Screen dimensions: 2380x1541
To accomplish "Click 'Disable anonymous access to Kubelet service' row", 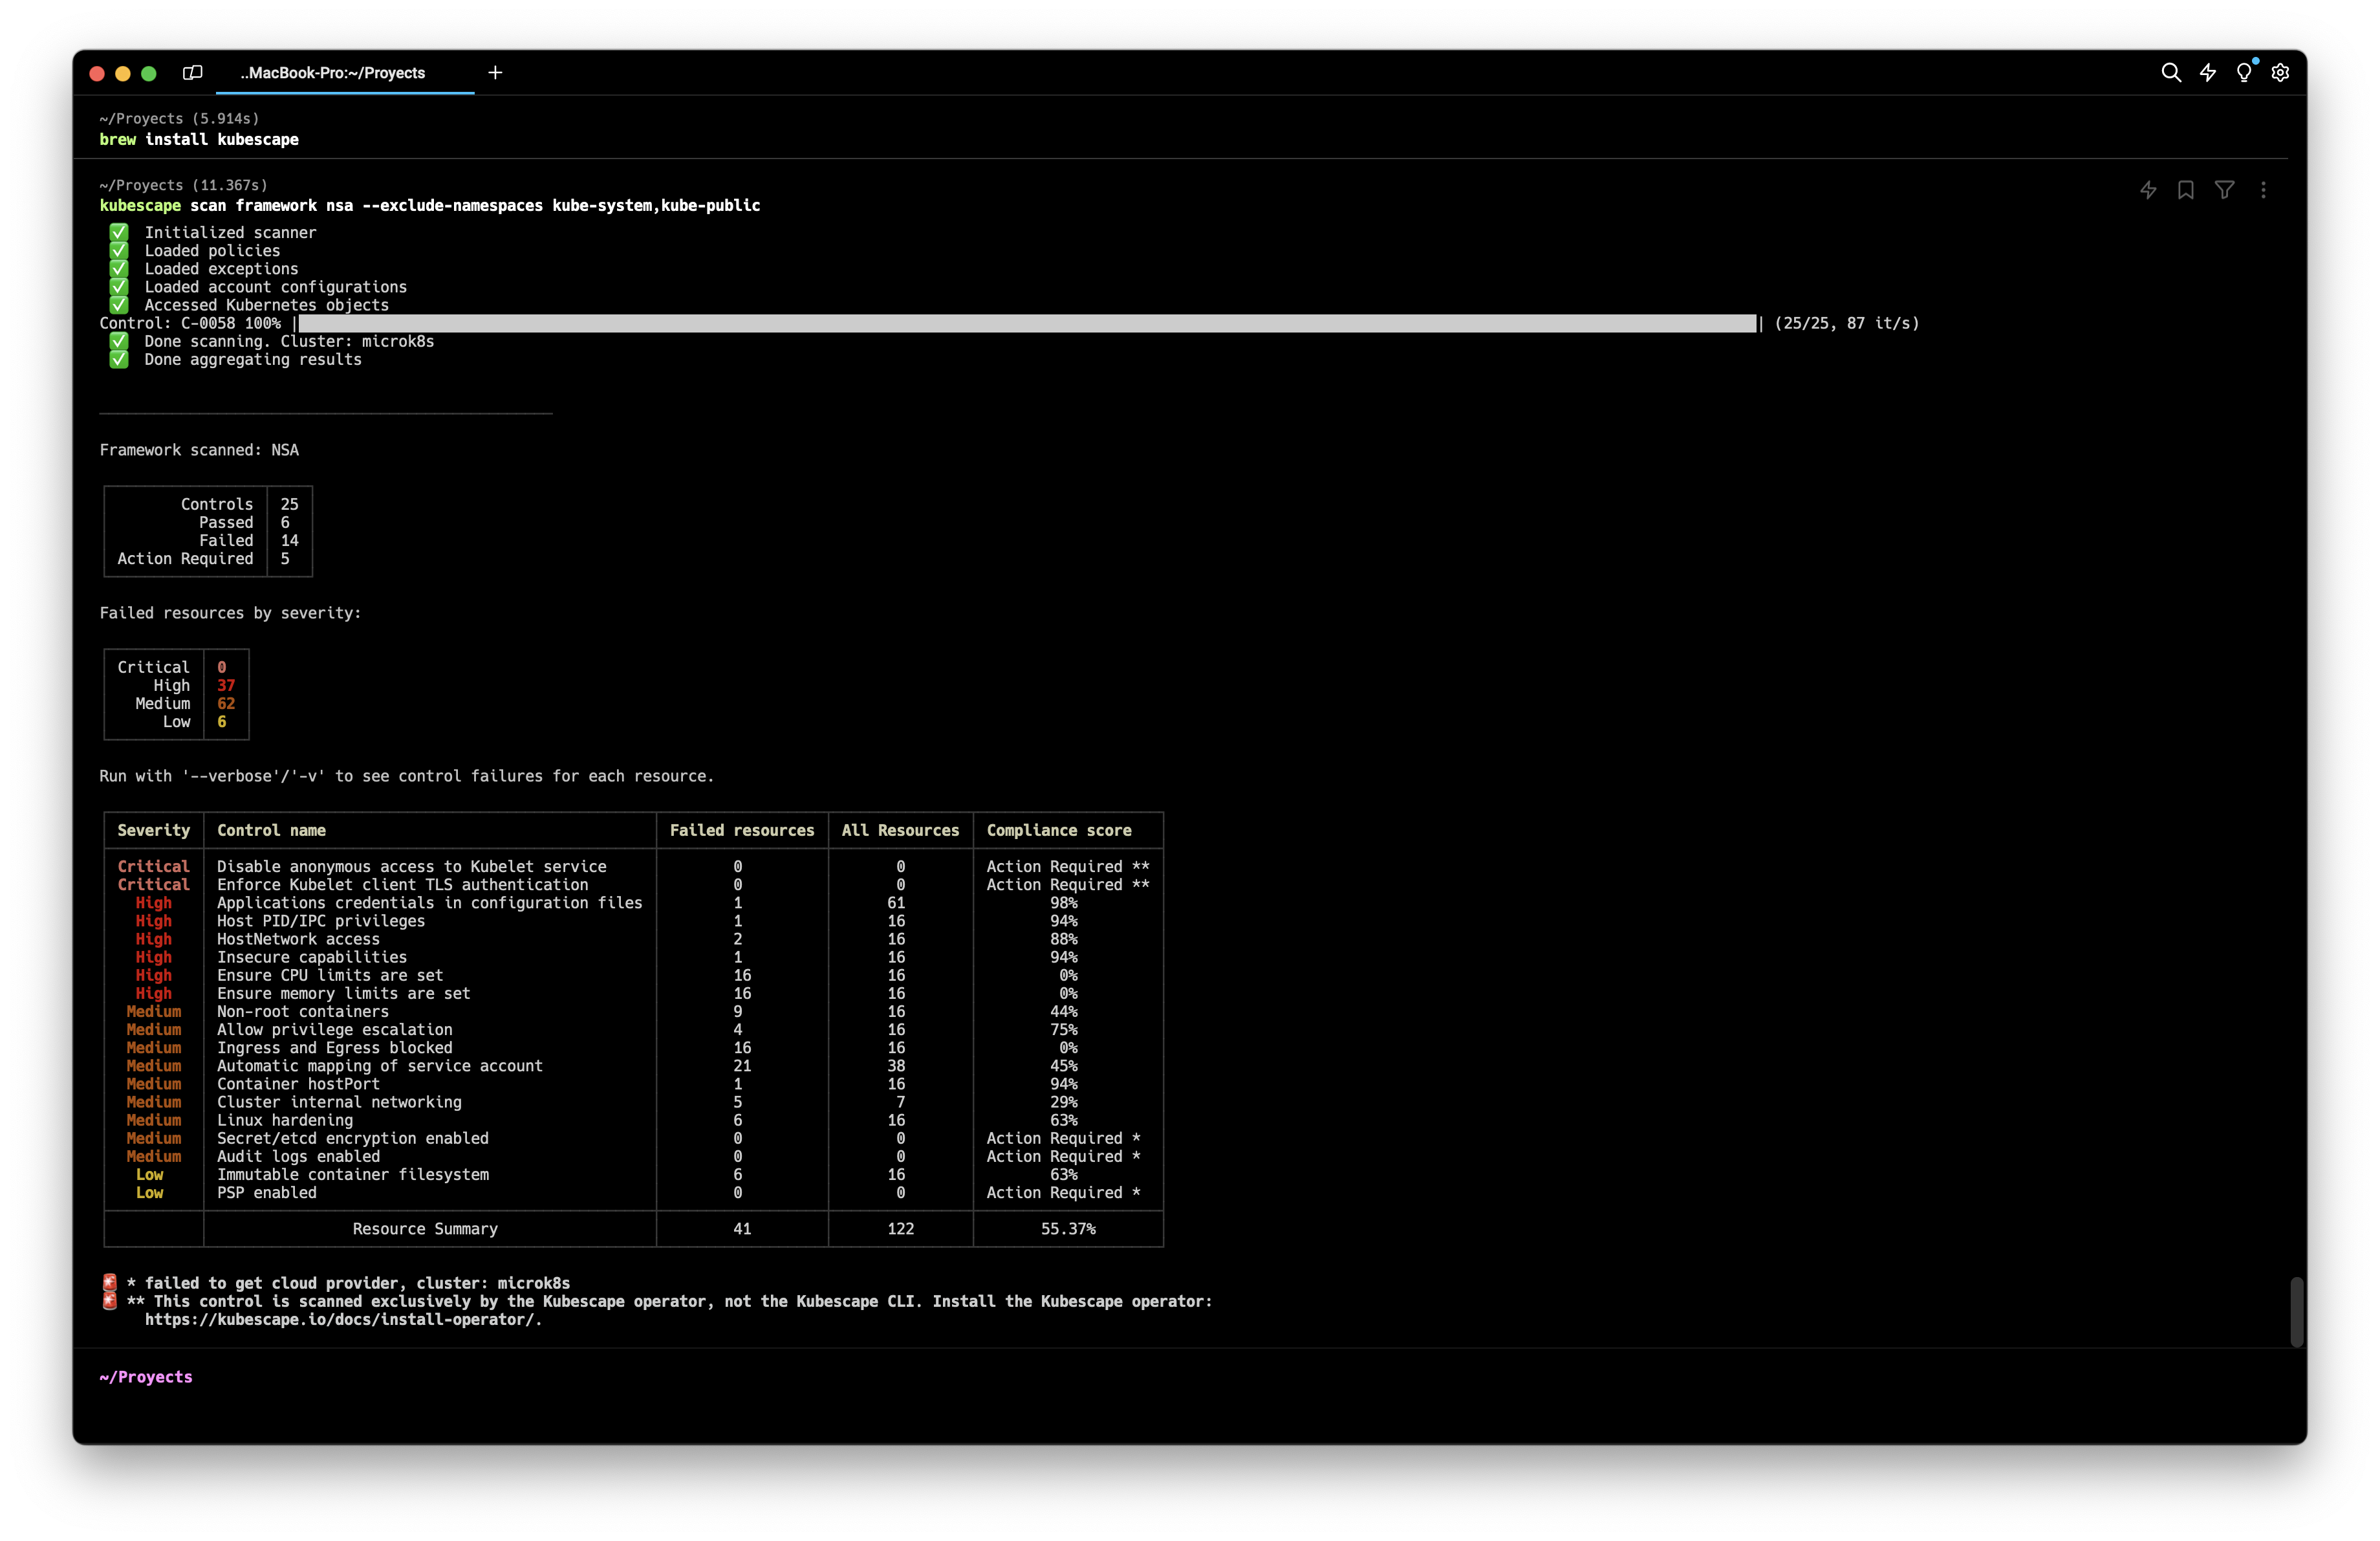I will coord(633,867).
